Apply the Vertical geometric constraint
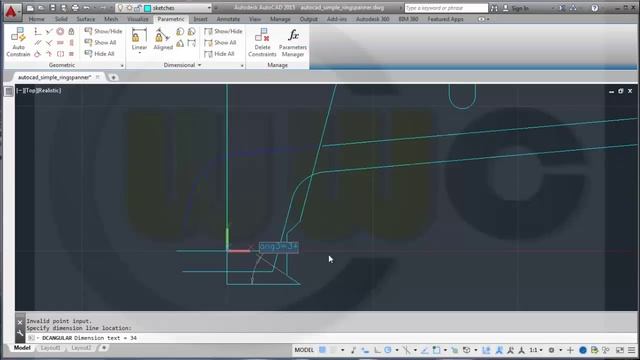640x360 pixels. pyautogui.click(x=71, y=42)
